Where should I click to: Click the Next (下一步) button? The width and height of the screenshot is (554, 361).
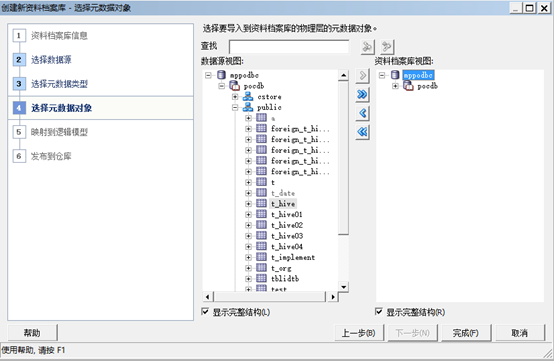pos(412,333)
